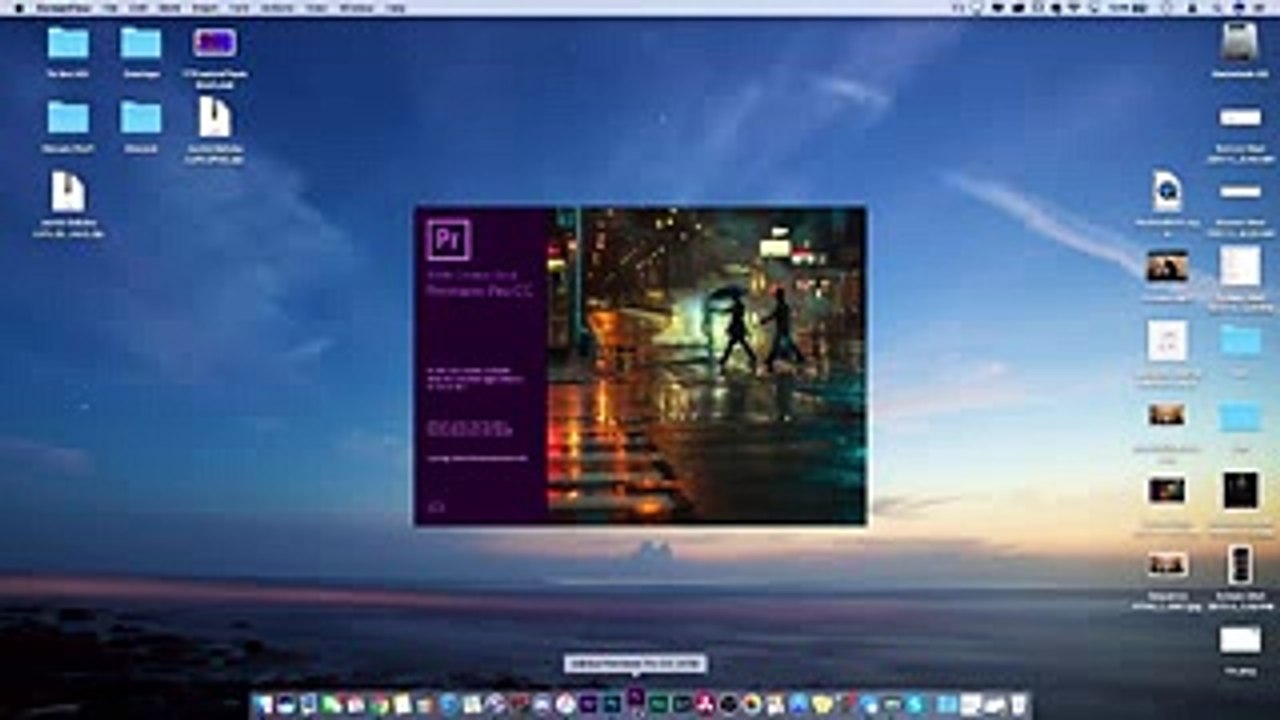Click the city street artwork on Premiere splash
1280x720 pixels.
(706, 365)
